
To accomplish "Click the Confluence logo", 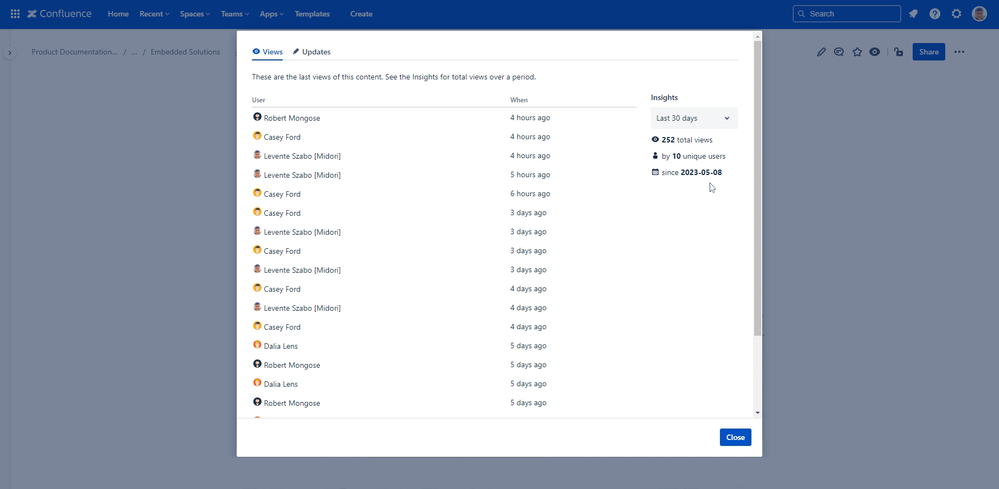I will [59, 14].
